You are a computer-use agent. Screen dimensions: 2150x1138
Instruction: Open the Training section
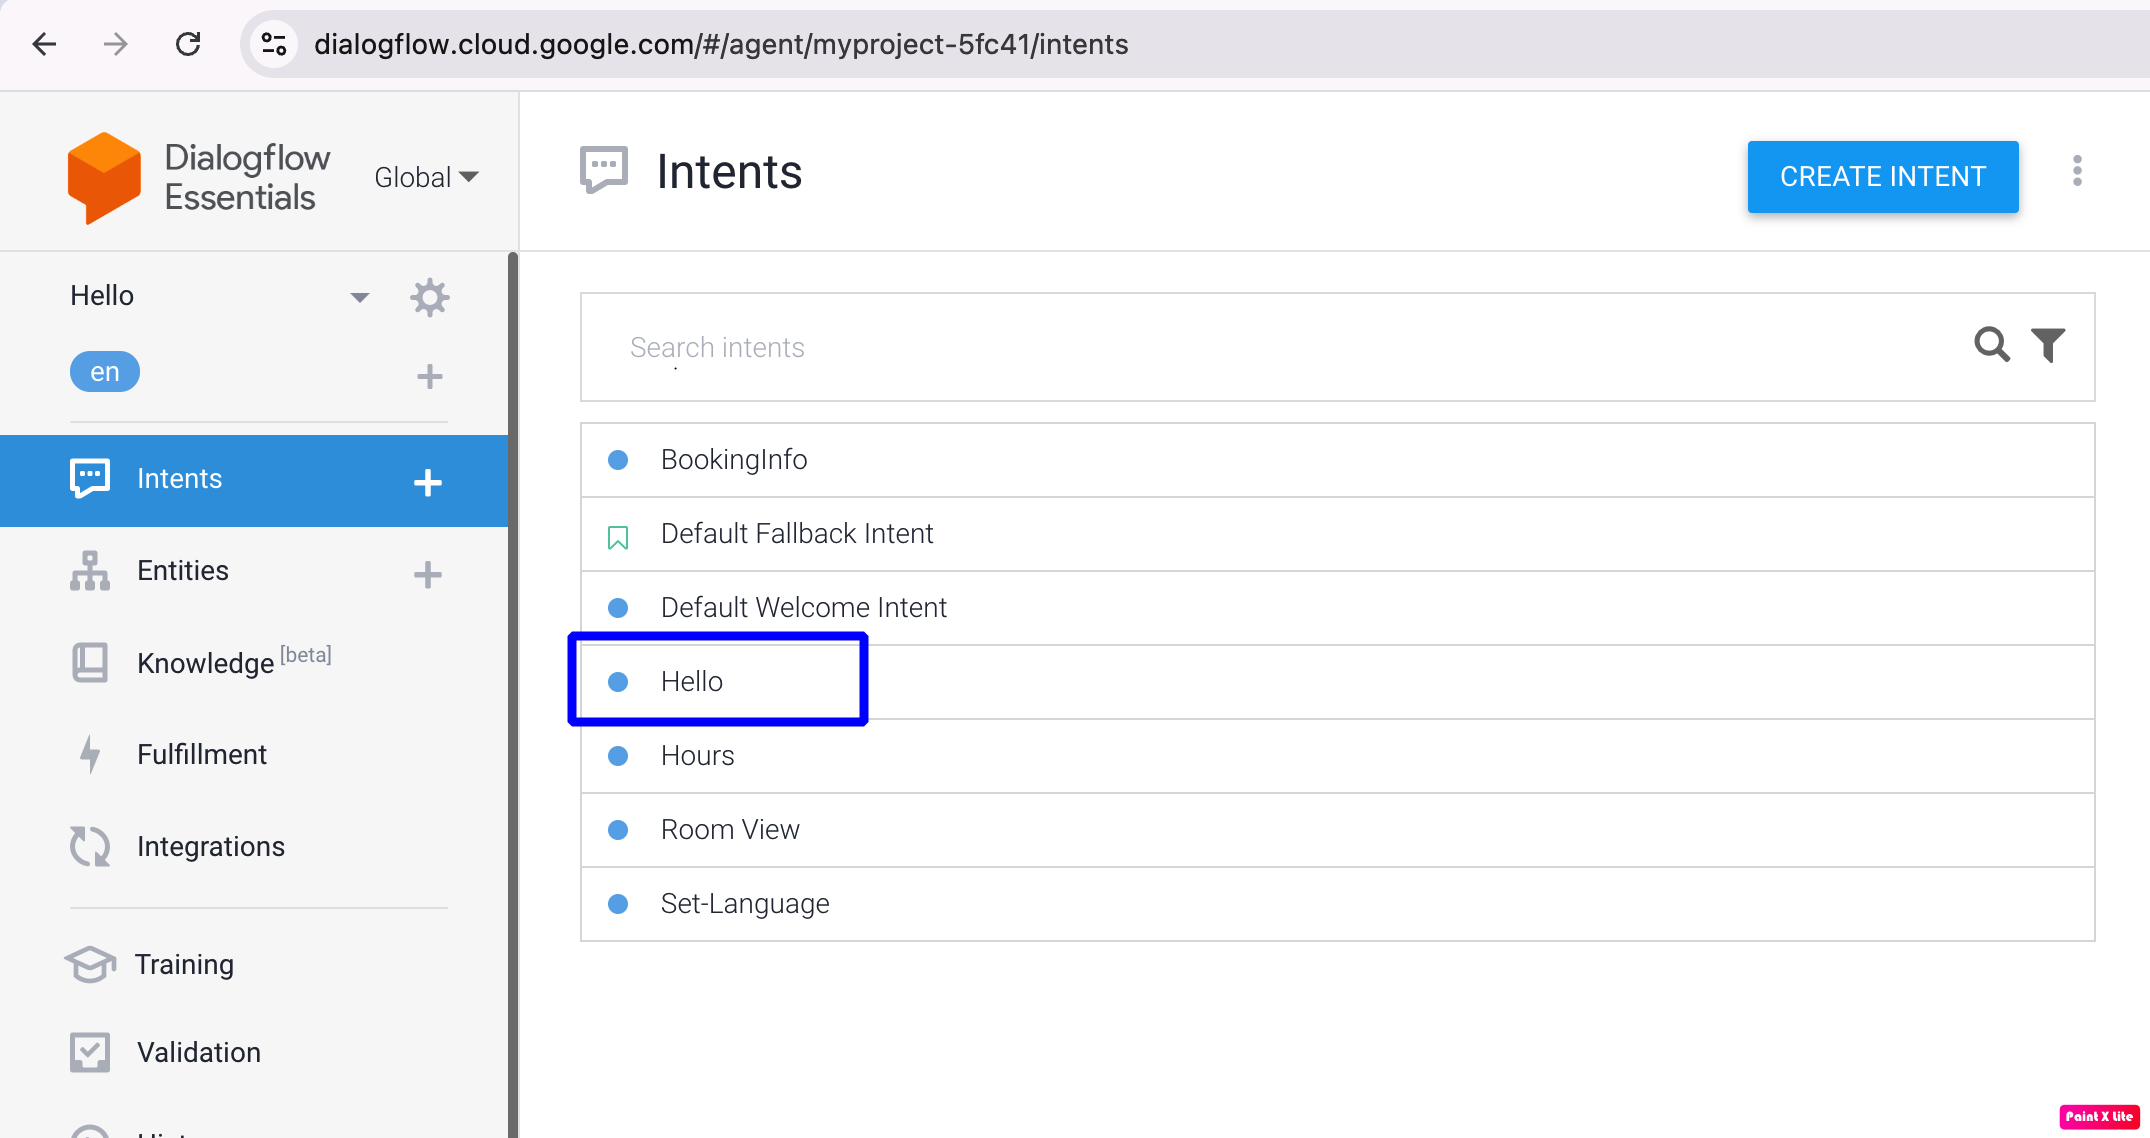pos(186,964)
